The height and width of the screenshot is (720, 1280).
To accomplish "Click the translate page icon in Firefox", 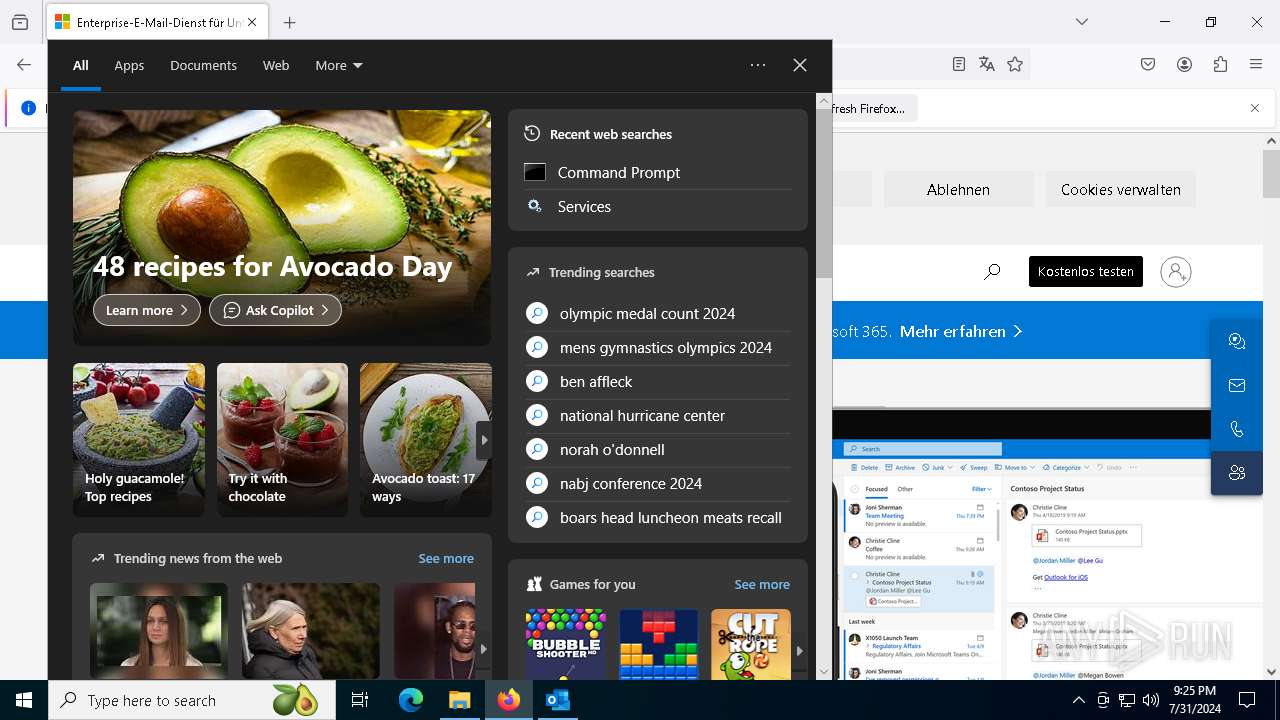I will coord(987,64).
